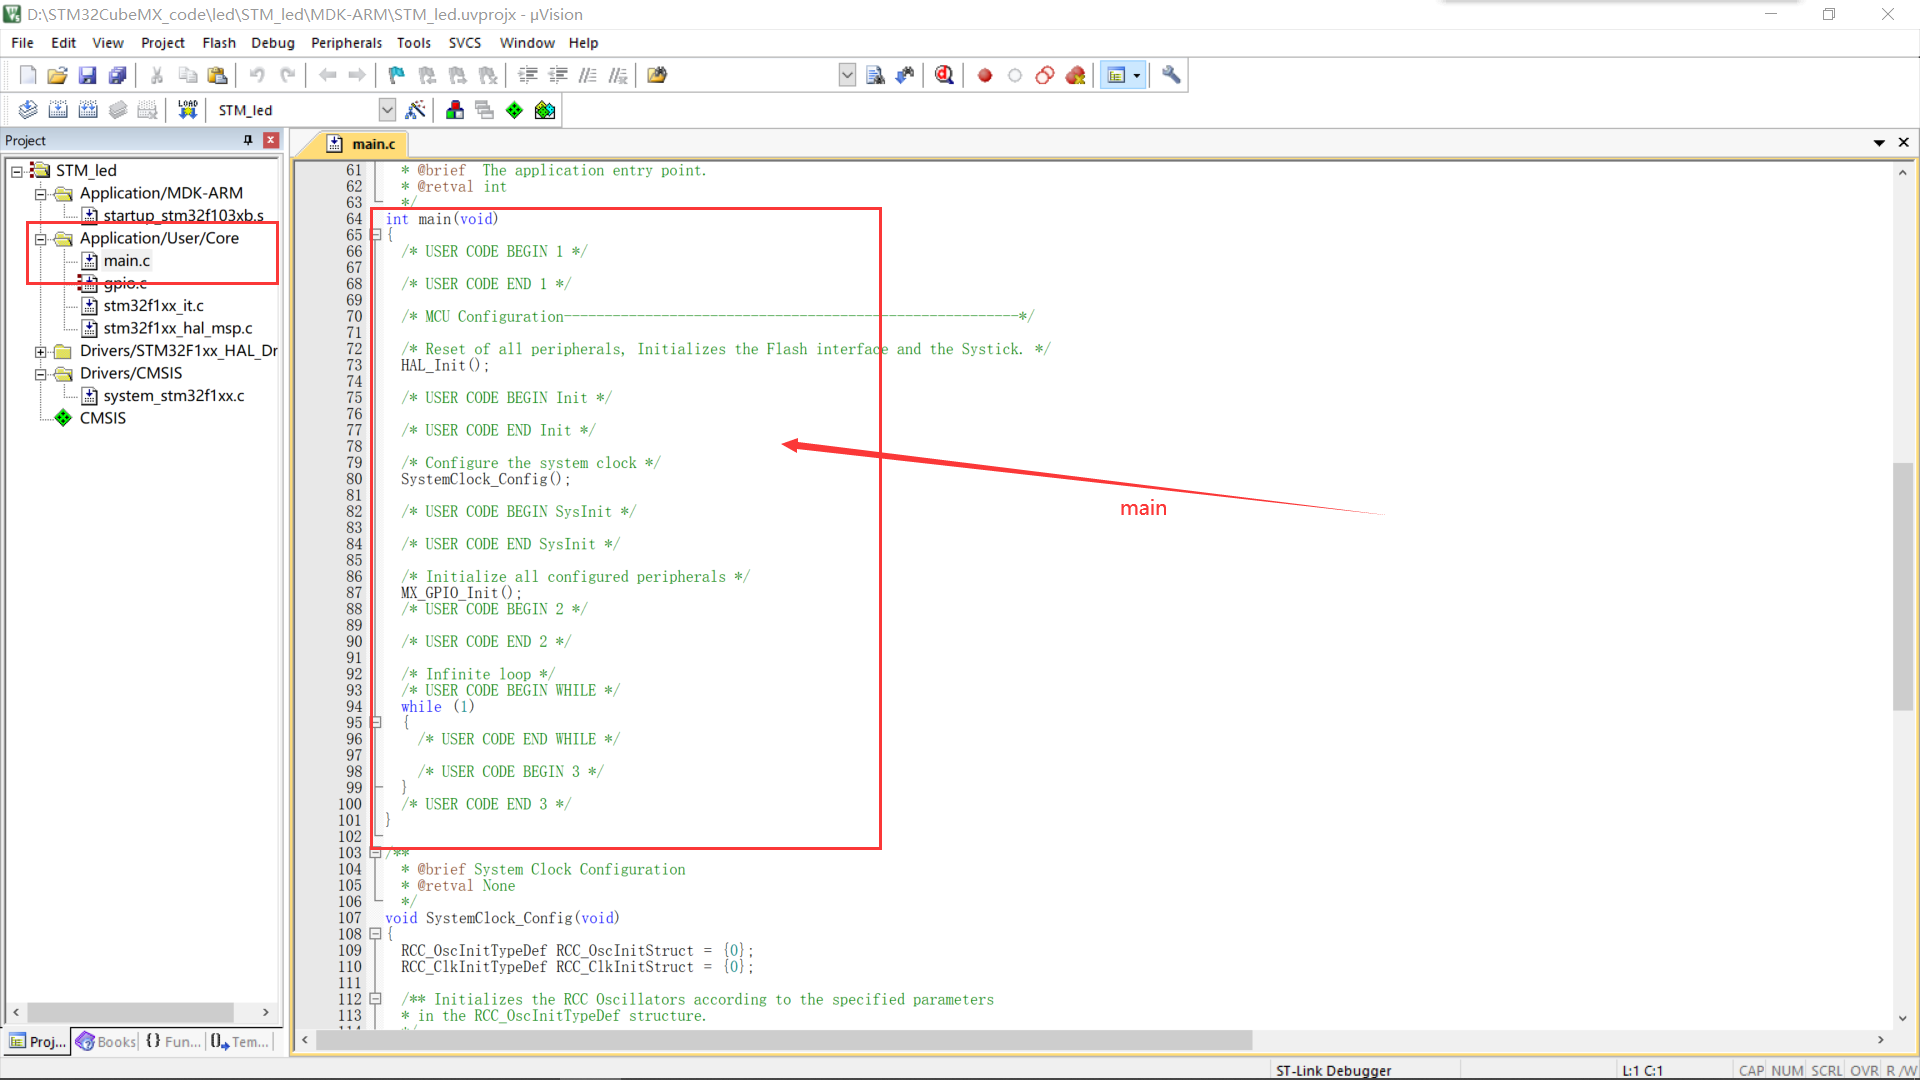Collapse the Application/User/Core folder

(x=40, y=239)
